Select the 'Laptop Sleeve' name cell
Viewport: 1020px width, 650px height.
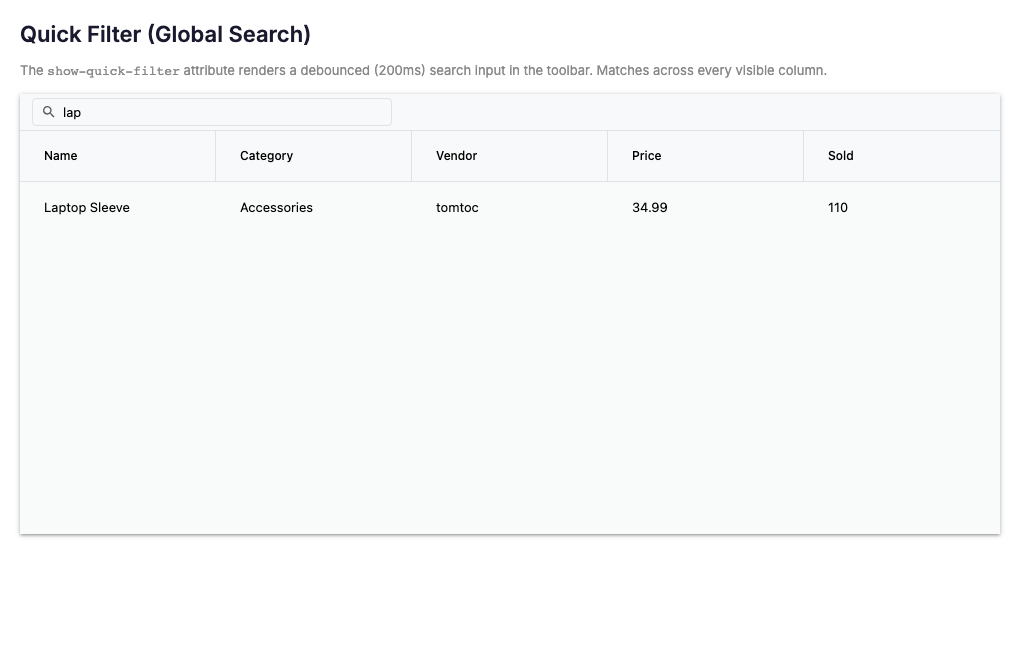tap(118, 208)
